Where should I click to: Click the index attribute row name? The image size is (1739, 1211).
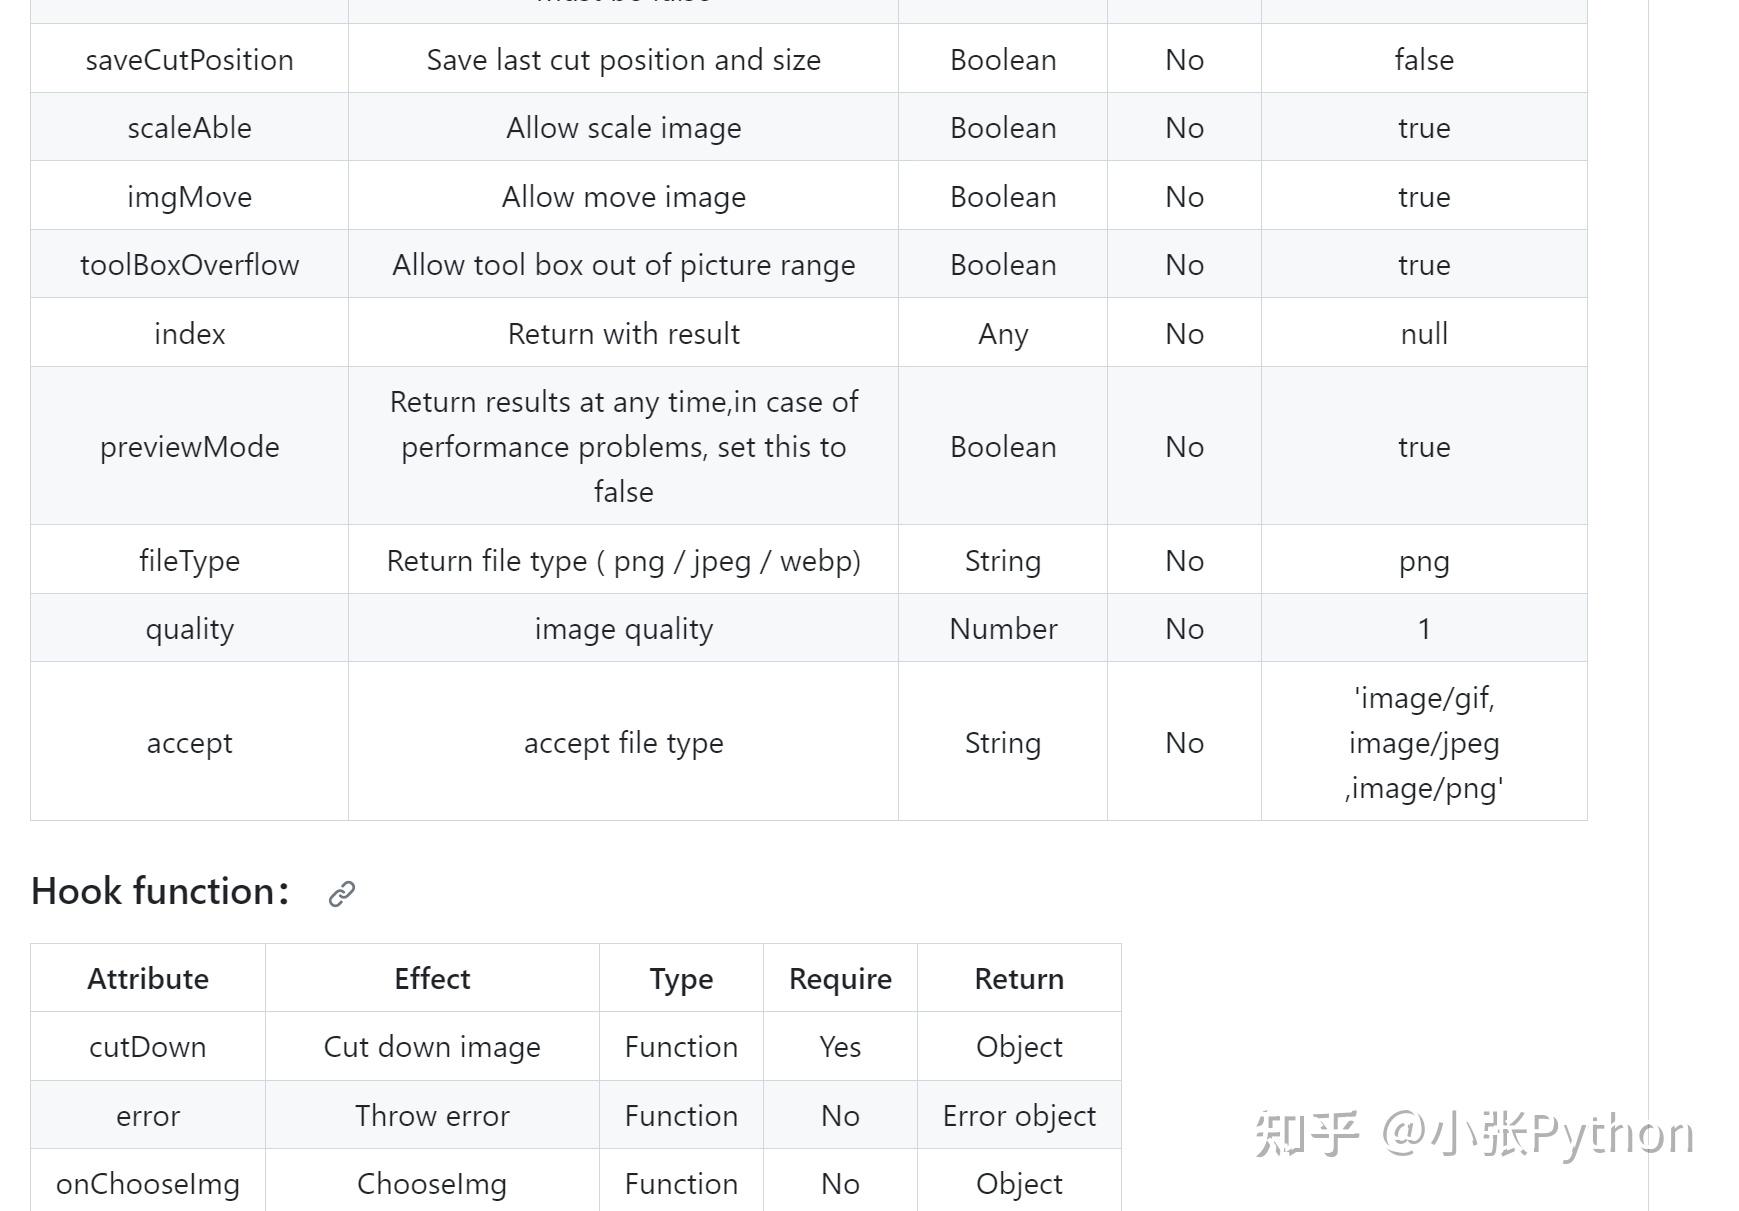point(189,334)
